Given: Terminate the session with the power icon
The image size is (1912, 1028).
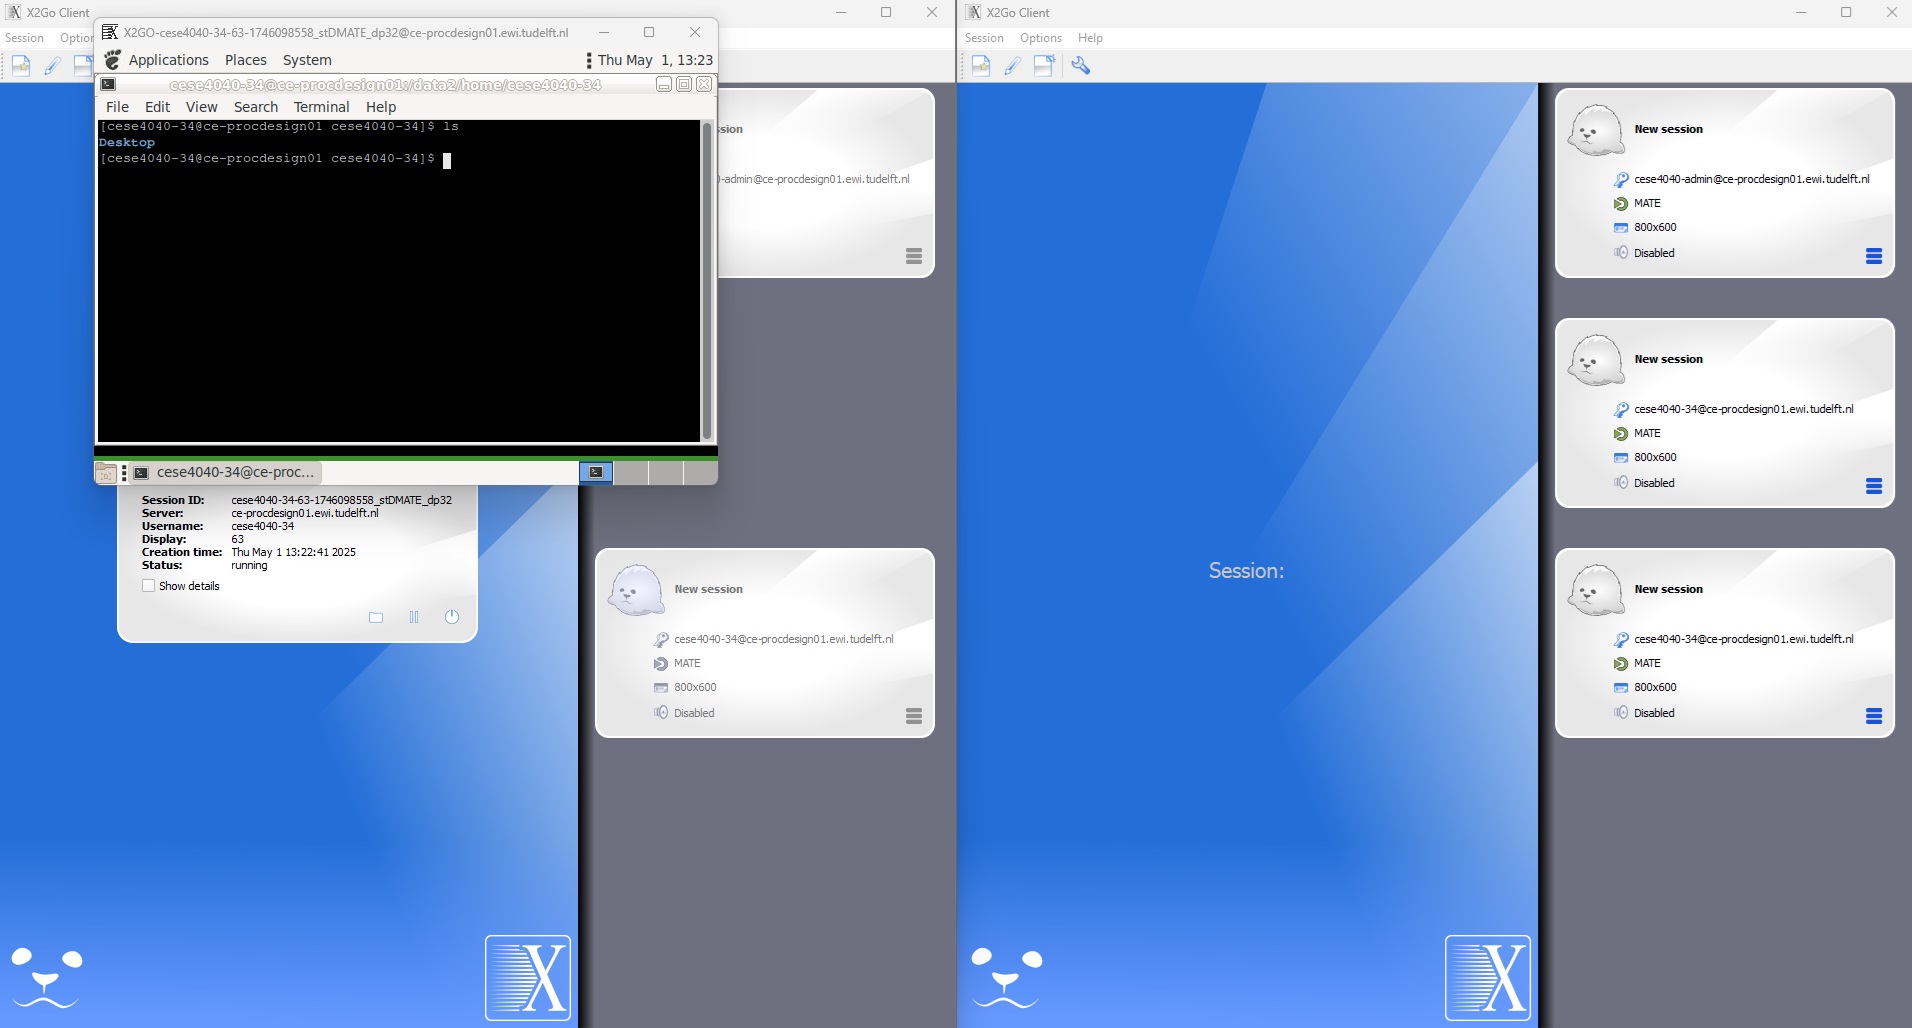Looking at the screenshot, I should click(x=452, y=617).
